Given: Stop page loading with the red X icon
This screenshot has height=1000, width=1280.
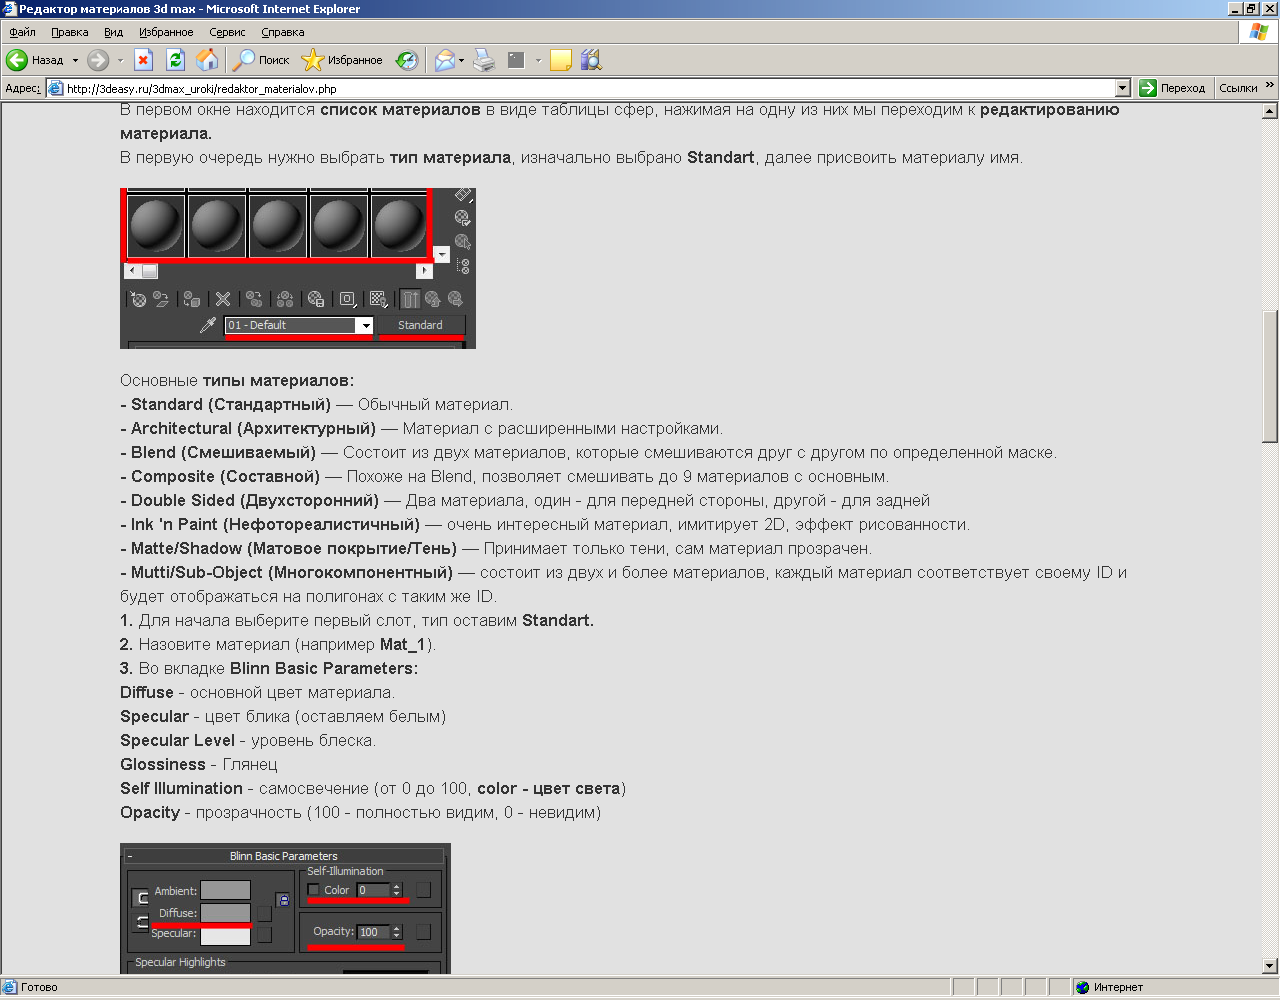Looking at the screenshot, I should tap(144, 60).
